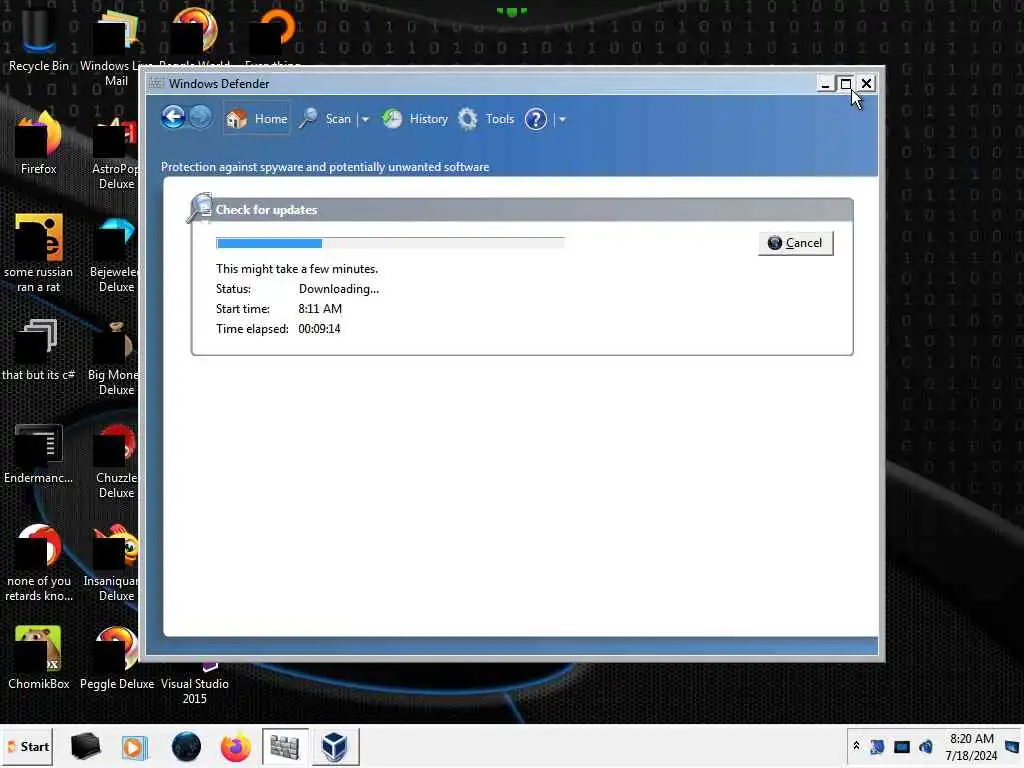The height and width of the screenshot is (768, 1024).
Task: Expand the Help options dropdown arrow
Action: [562, 120]
